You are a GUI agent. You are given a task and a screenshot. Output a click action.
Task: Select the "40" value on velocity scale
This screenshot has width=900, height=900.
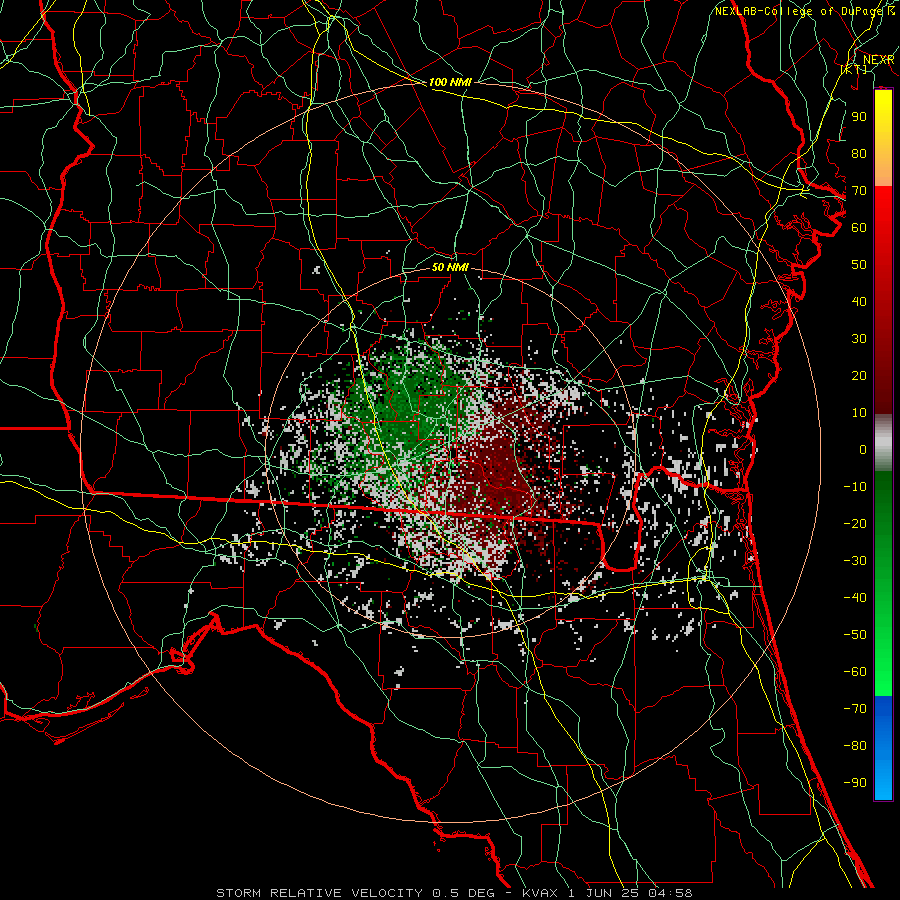[859, 301]
